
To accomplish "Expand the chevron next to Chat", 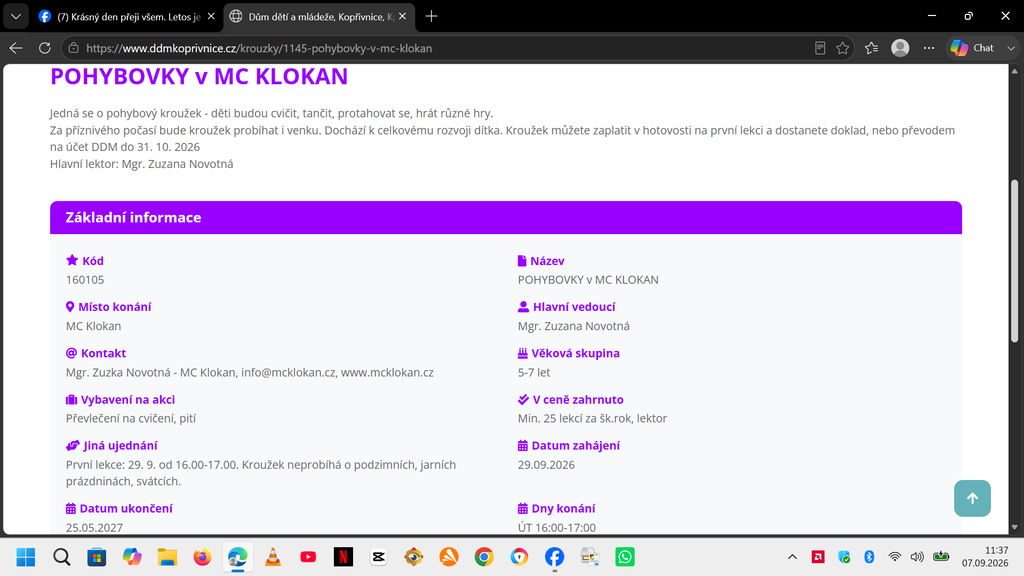I will point(1011,48).
